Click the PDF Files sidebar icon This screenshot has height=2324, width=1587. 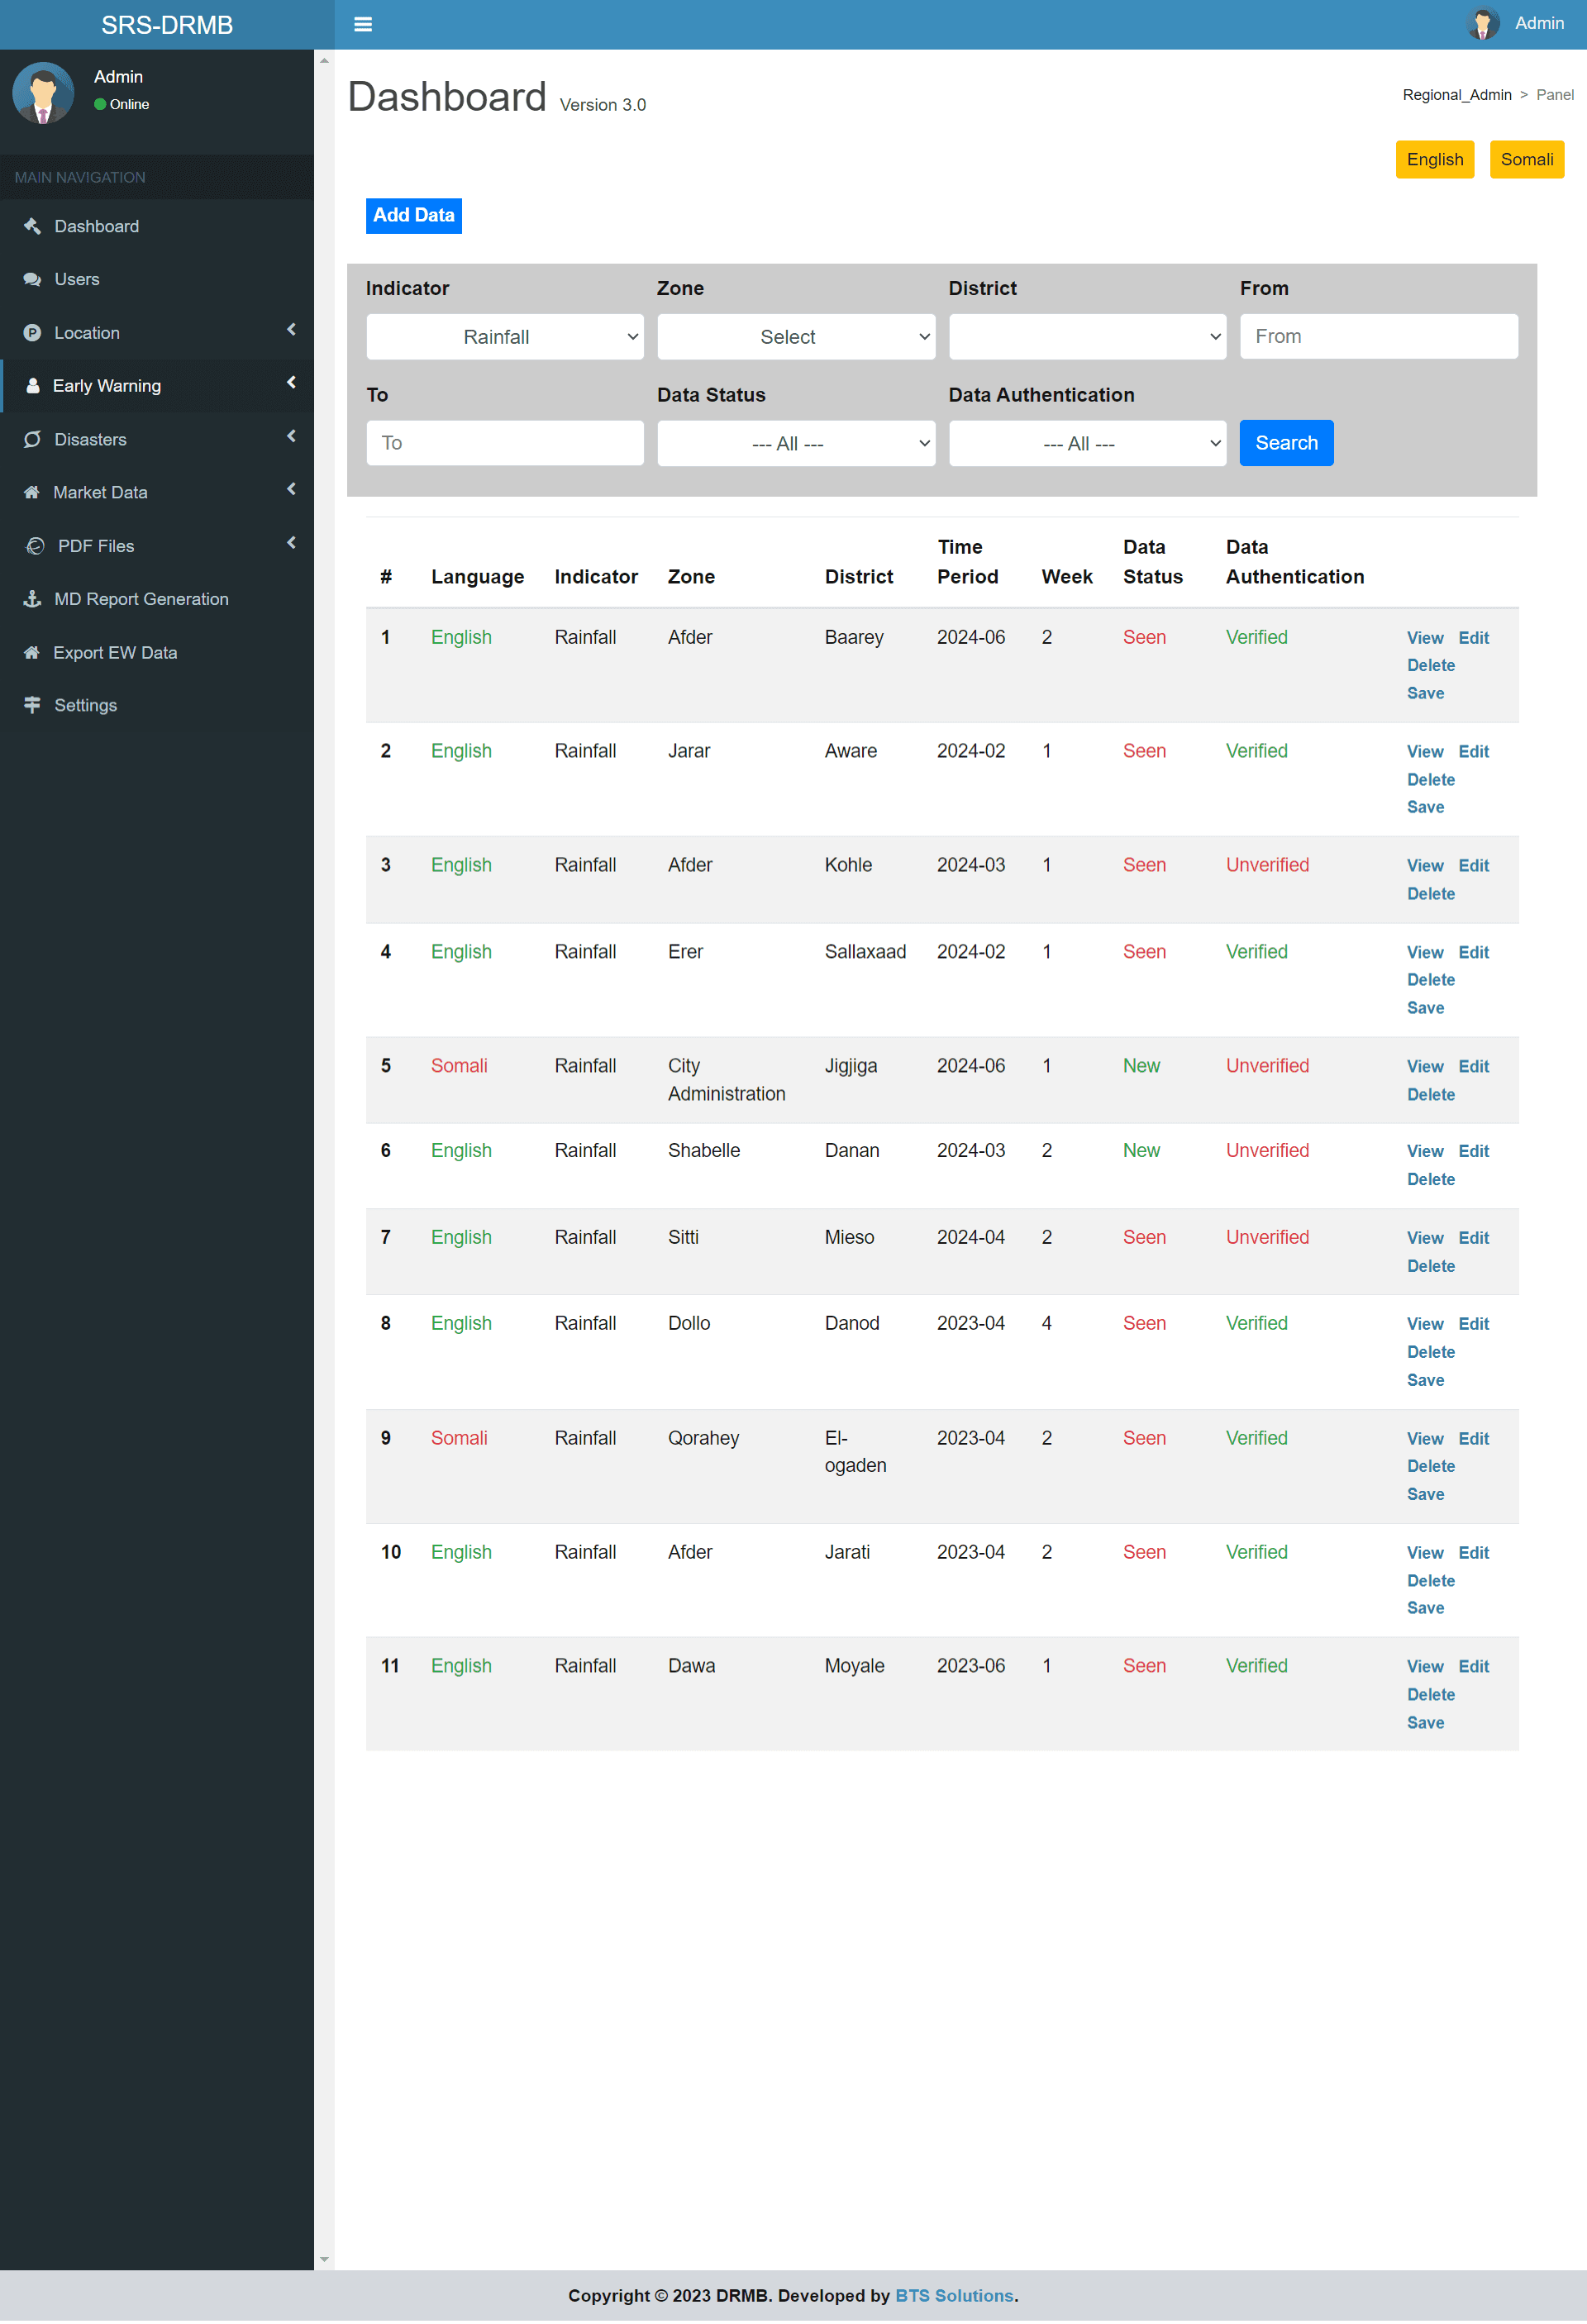[35, 546]
